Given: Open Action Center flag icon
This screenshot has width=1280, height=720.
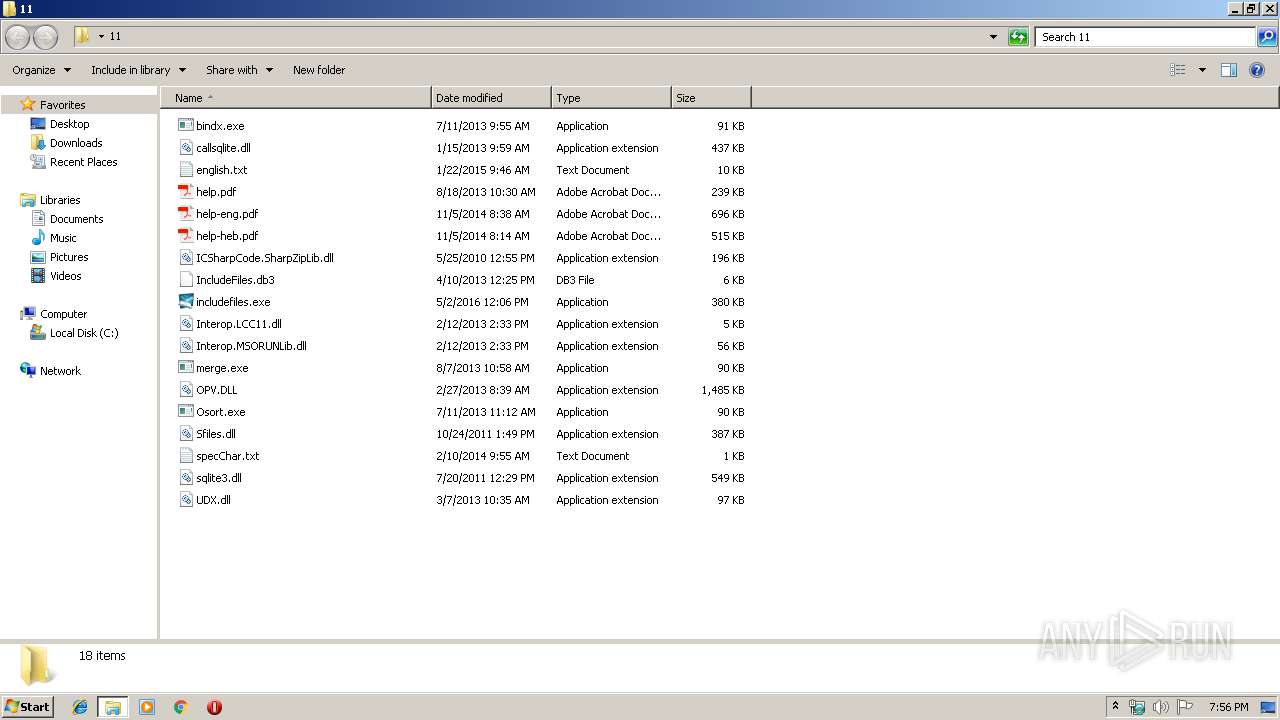Looking at the screenshot, I should coord(1185,707).
